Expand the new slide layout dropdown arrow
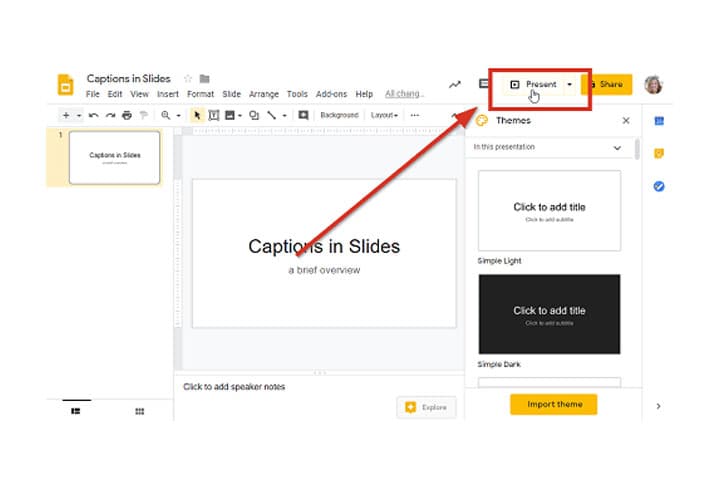720x500 pixels. (x=79, y=115)
